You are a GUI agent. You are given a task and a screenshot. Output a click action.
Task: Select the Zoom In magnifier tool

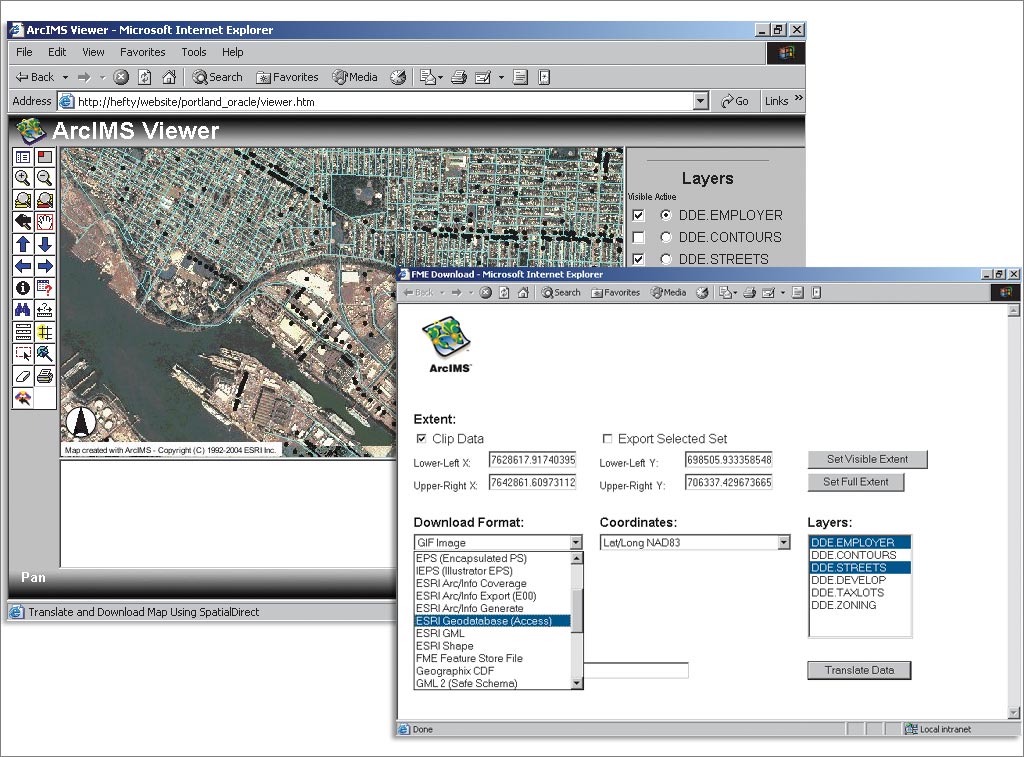click(23, 178)
